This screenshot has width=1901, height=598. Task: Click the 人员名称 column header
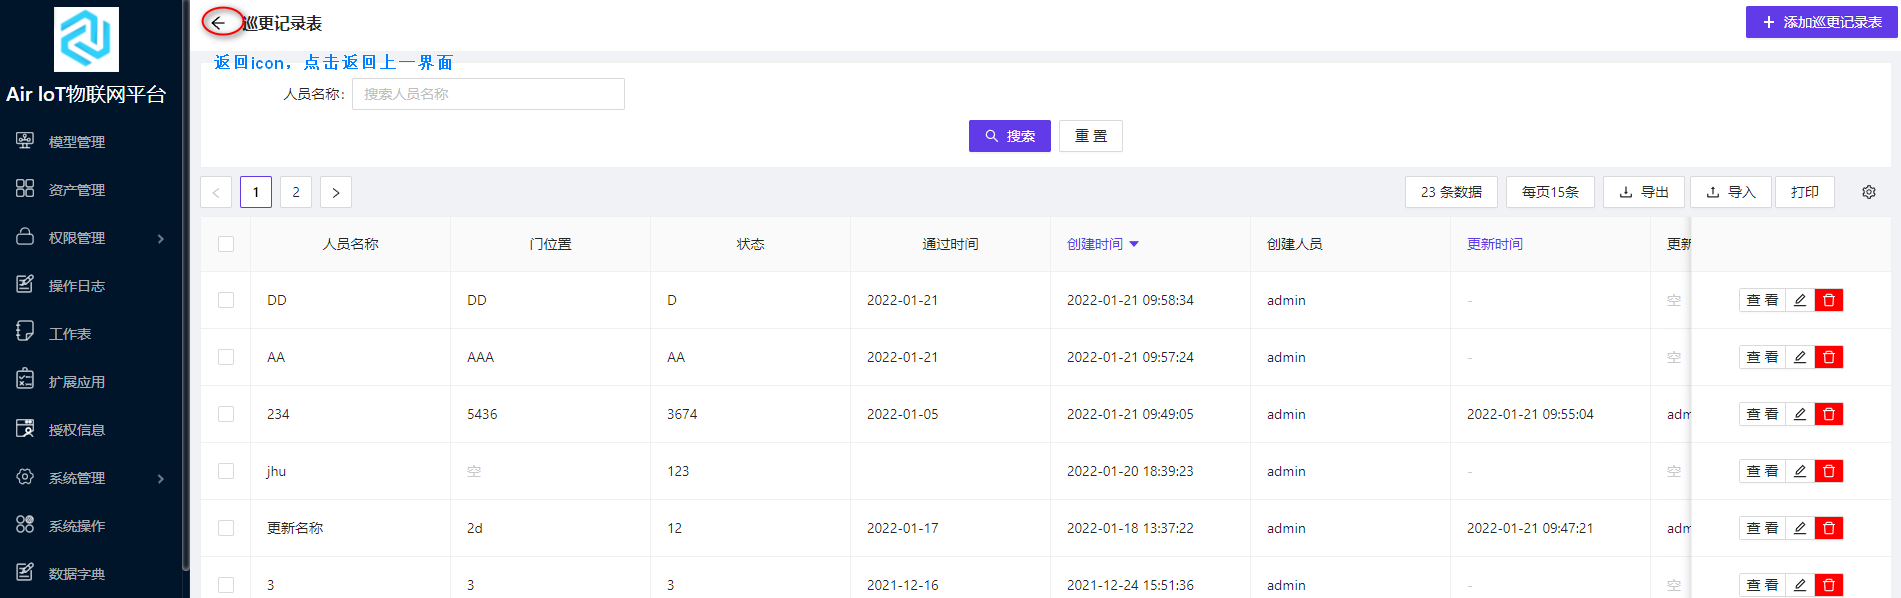(351, 244)
